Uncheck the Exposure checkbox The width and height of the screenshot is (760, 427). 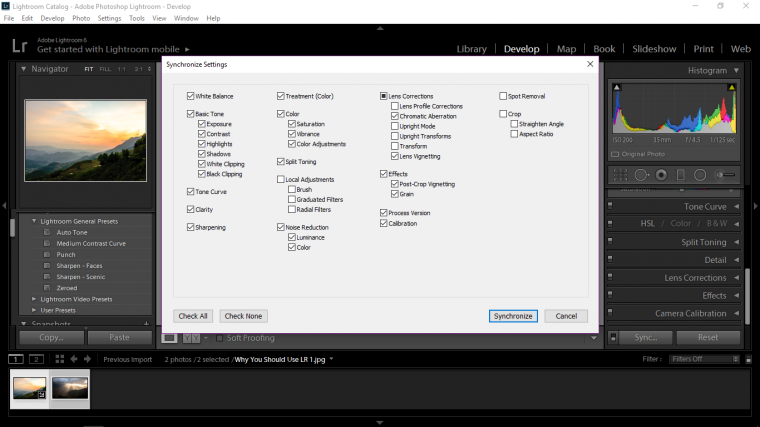coord(202,124)
